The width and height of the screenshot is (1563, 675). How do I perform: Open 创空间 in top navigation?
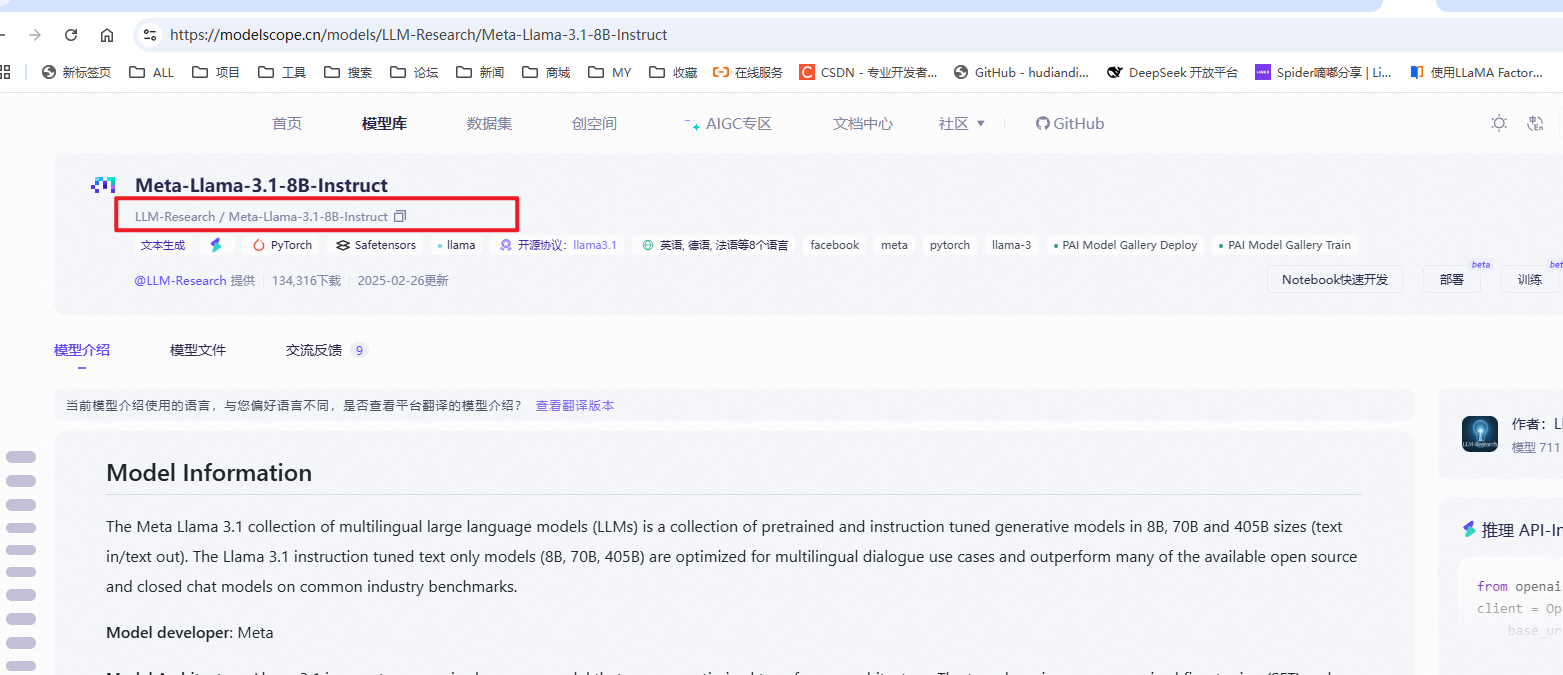click(x=594, y=124)
